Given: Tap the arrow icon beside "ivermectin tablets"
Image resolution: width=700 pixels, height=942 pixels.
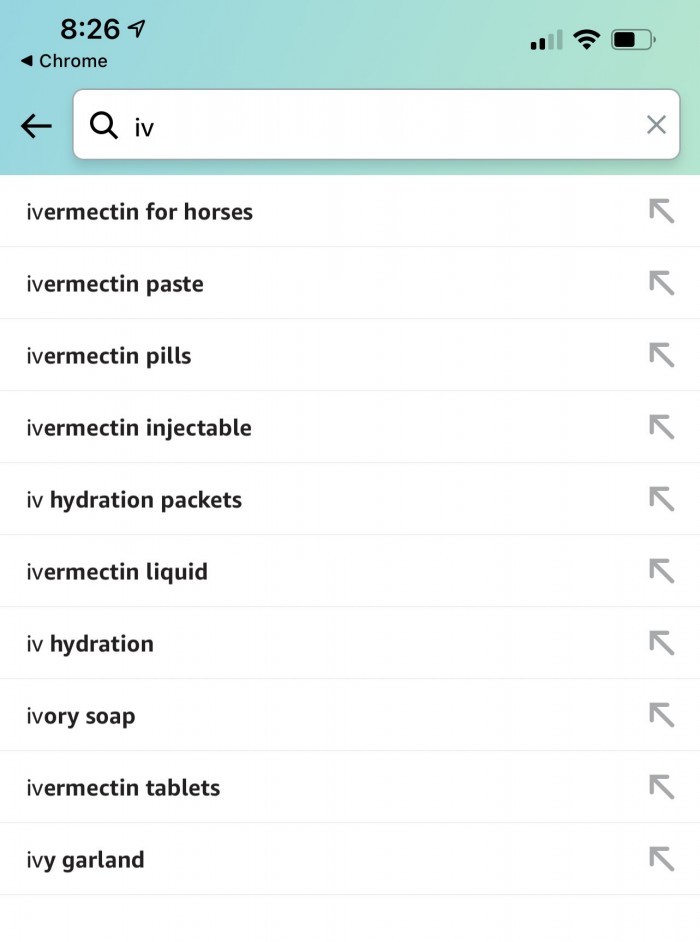Looking at the screenshot, I should pyautogui.click(x=661, y=787).
